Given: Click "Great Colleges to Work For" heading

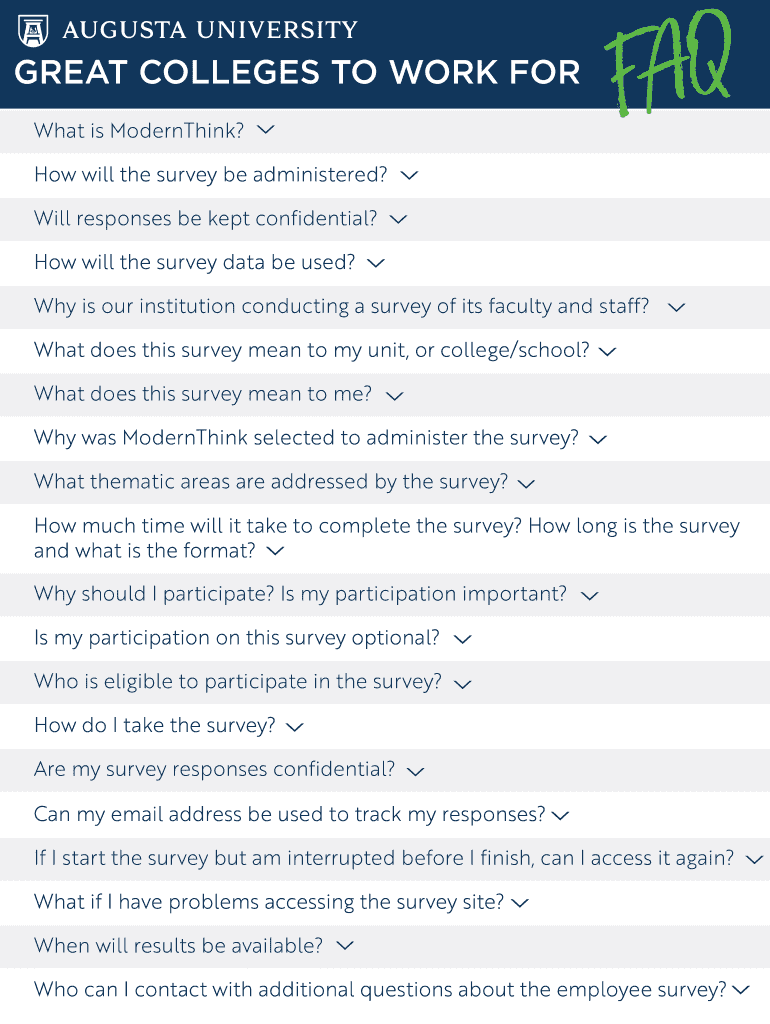Looking at the screenshot, I should coord(297,72).
